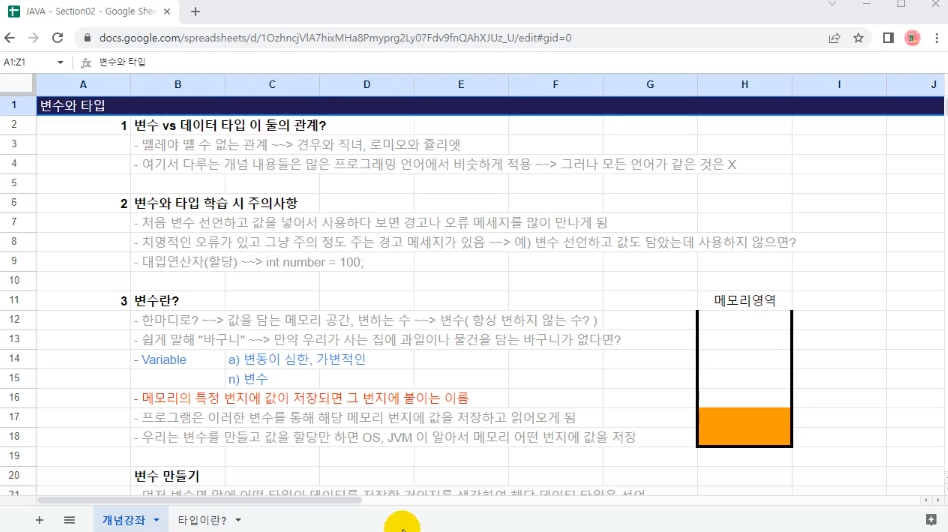The image size is (948, 532).
Task: Select column D header
Action: click(x=367, y=84)
